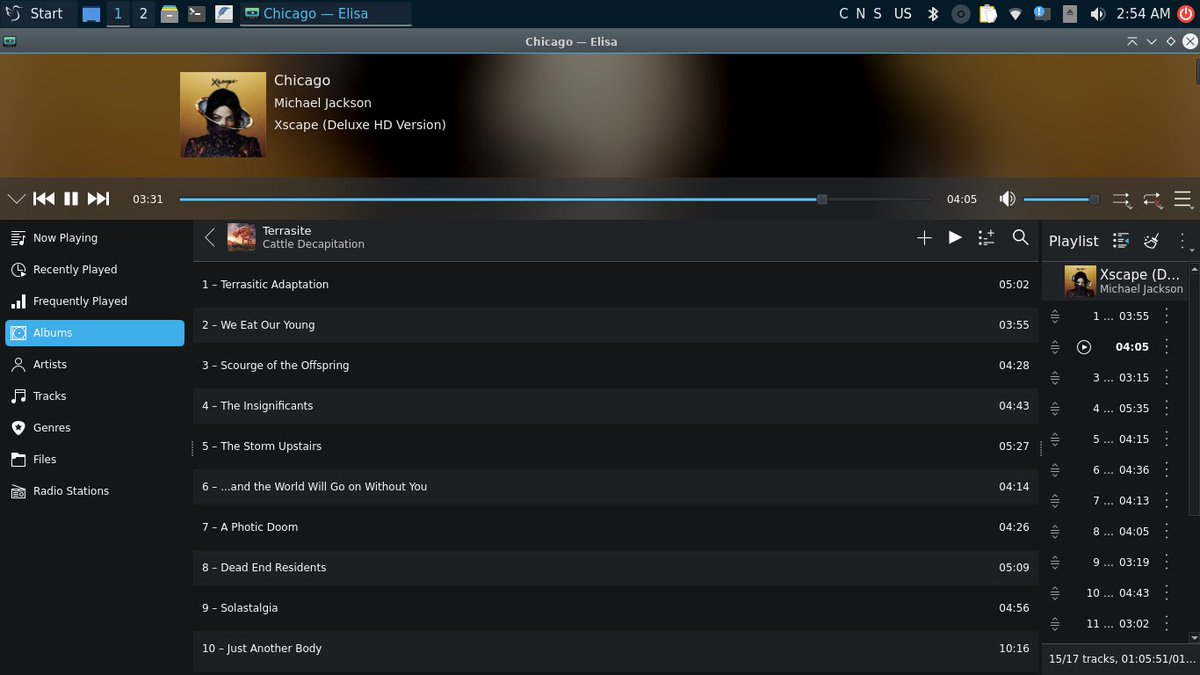The width and height of the screenshot is (1200, 675).
Task: Pause the current song
Action: coord(71,199)
